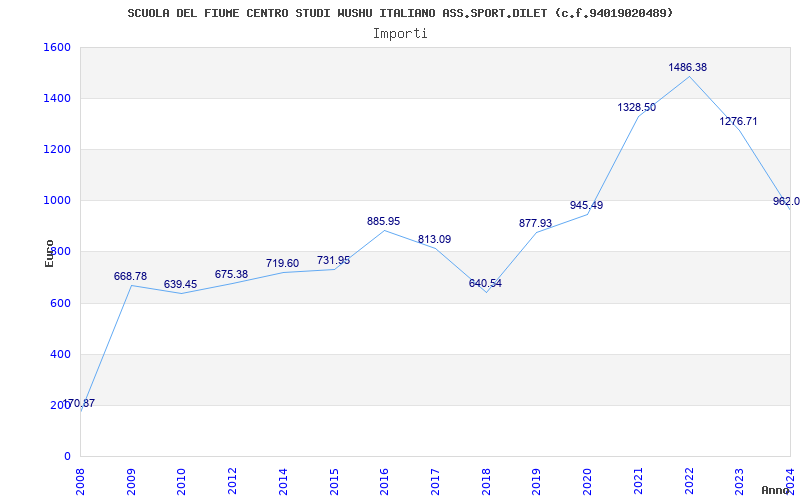Select peak data label 1486.38
The height and width of the screenshot is (500, 800).
[687, 67]
